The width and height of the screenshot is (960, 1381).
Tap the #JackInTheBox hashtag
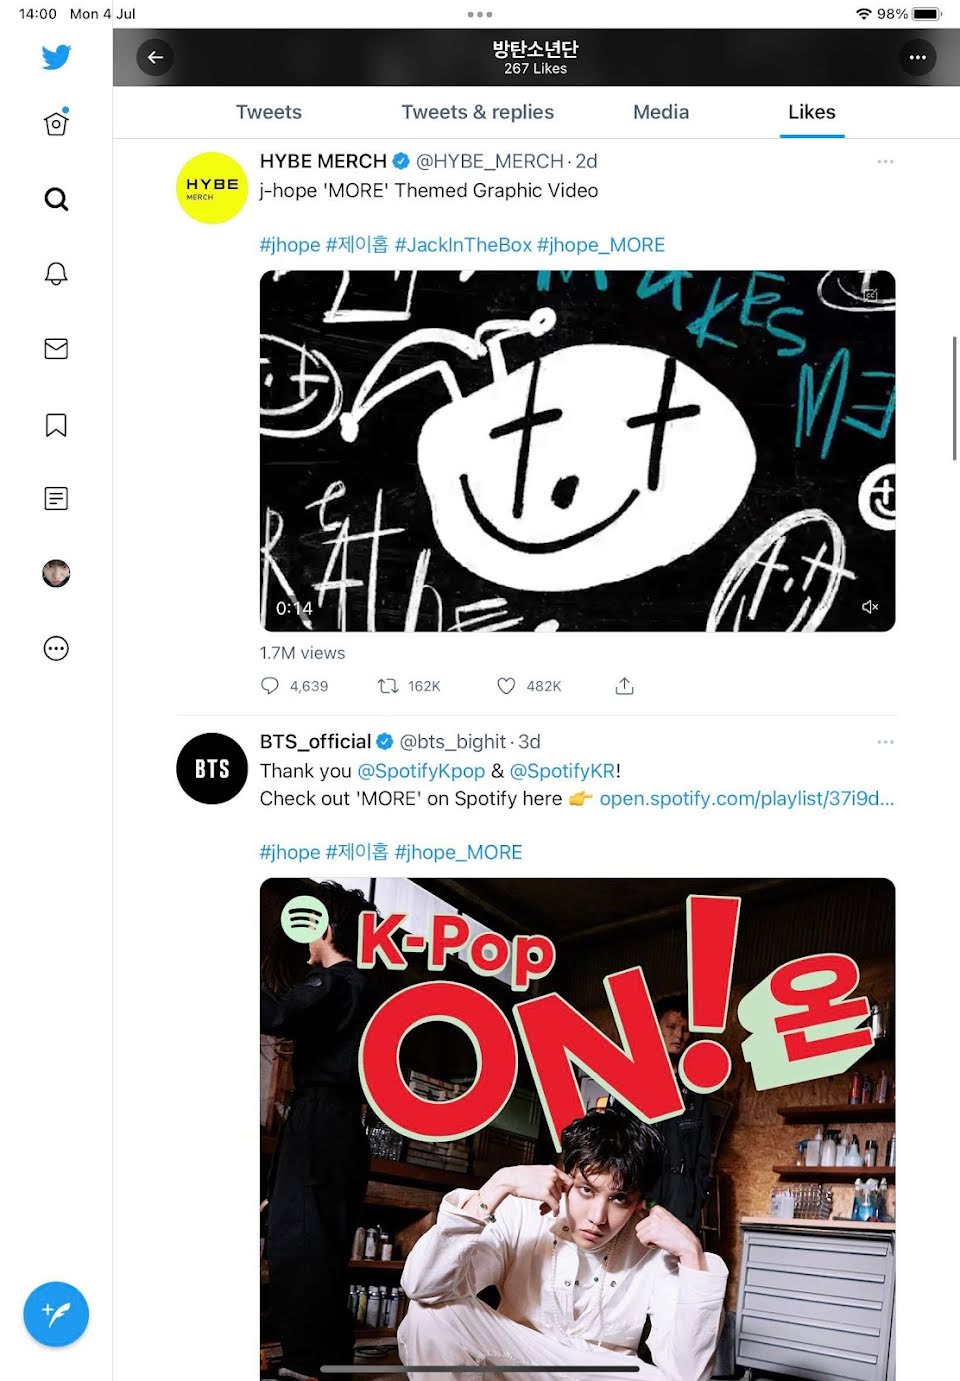[463, 245]
